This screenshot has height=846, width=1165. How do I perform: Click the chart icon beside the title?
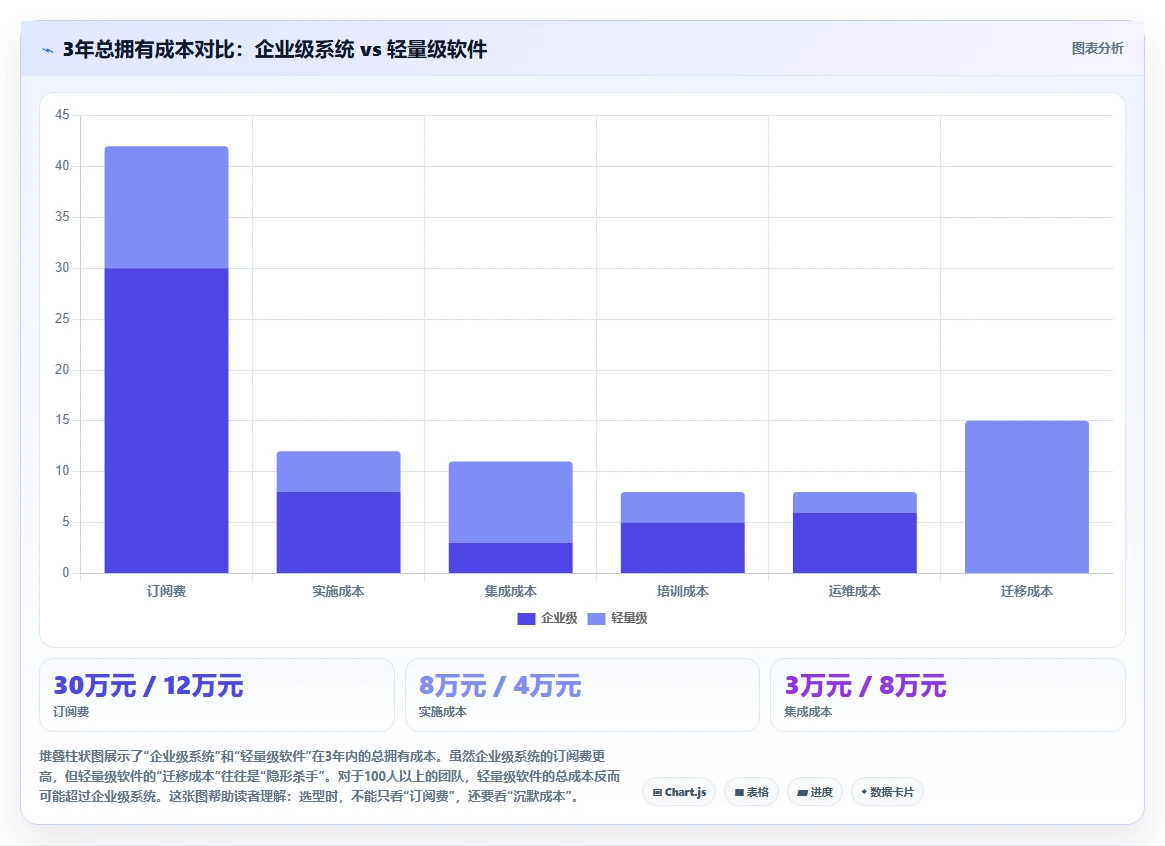point(48,50)
